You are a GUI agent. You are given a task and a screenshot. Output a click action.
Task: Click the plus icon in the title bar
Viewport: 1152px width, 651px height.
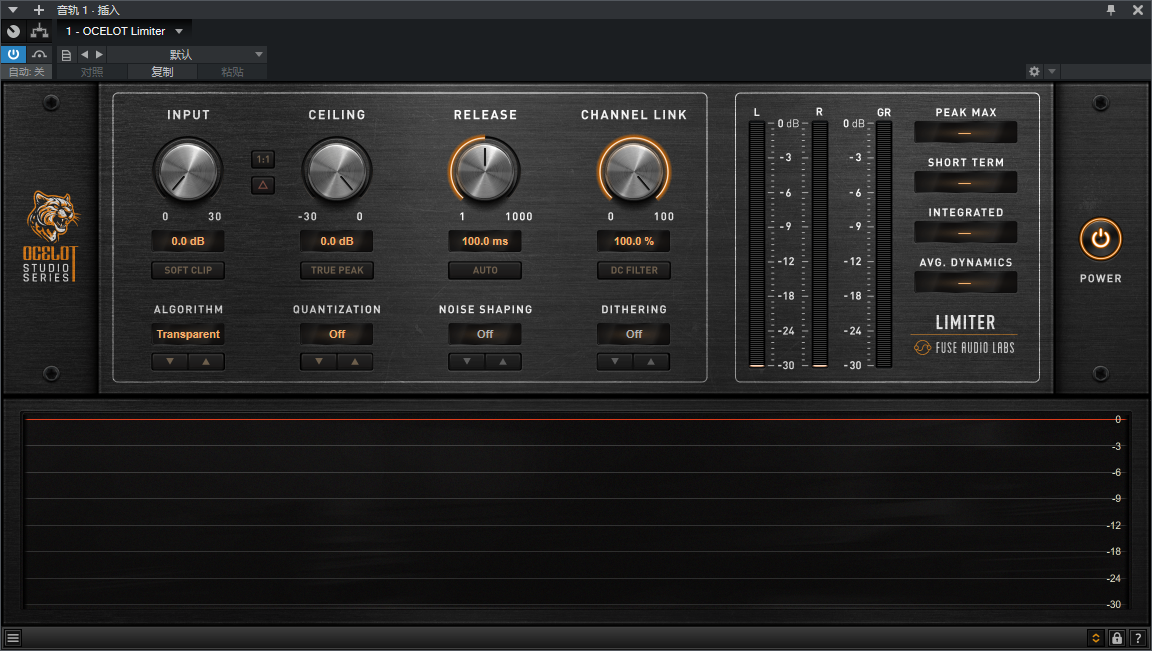(39, 10)
